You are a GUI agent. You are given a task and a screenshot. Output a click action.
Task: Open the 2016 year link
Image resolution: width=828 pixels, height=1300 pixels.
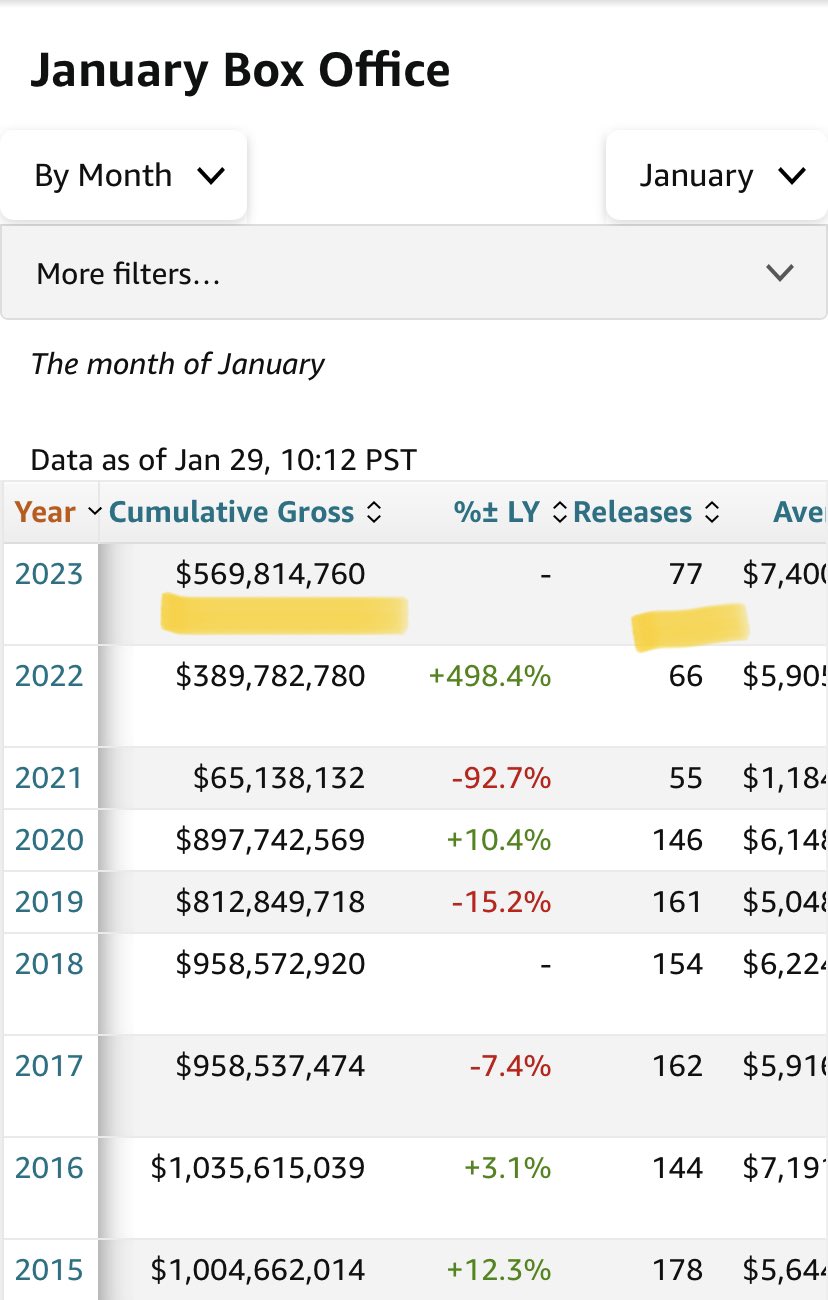pyautogui.click(x=48, y=1168)
